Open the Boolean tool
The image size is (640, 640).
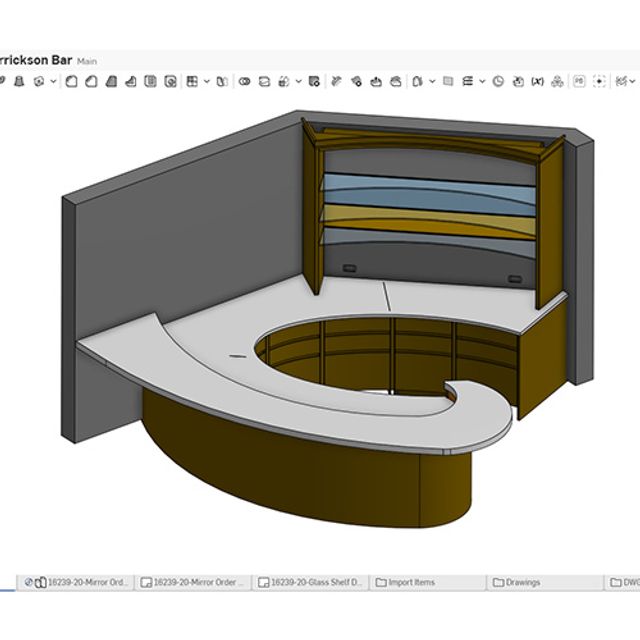244,82
